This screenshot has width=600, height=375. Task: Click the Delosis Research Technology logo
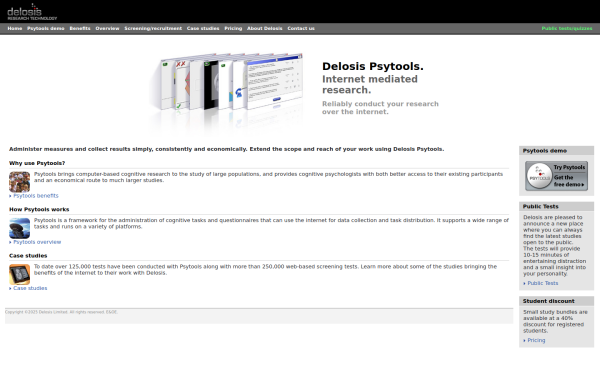[x=32, y=12]
